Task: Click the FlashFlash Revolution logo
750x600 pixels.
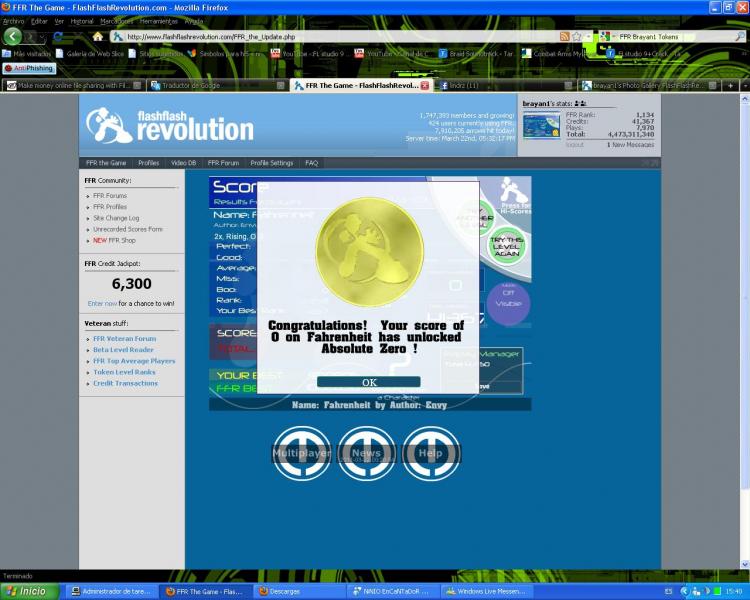Action: pos(168,125)
